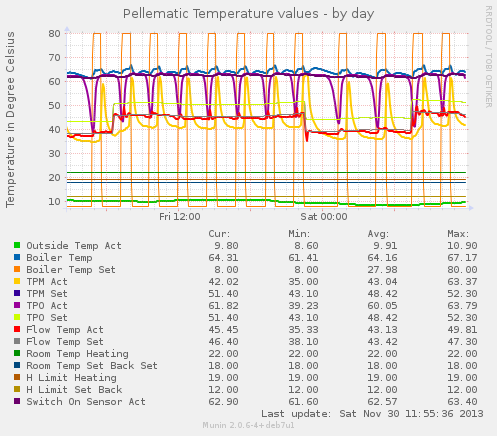Click the TPO Act minimum value 39.23
This screenshot has width=497, height=436.
coord(303,306)
